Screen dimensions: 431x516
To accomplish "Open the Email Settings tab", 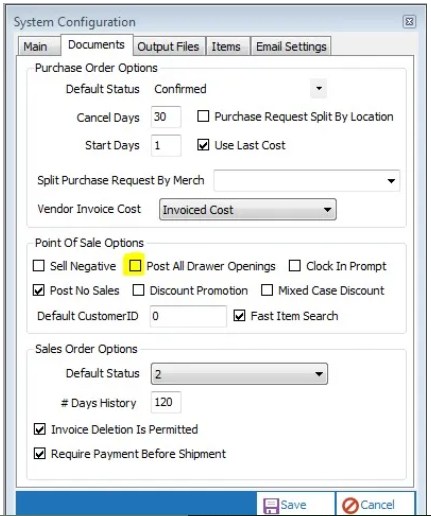I will (291, 46).
